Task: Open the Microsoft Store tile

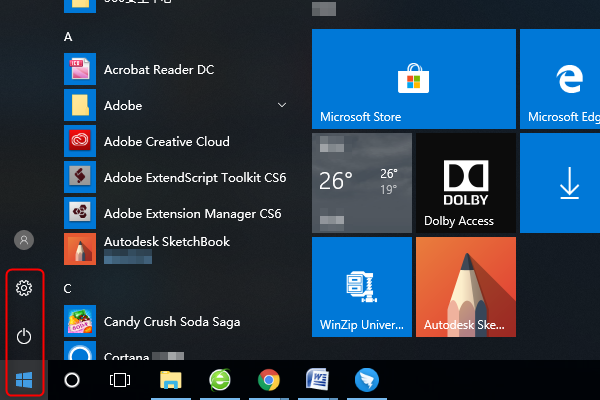Action: pos(413,79)
